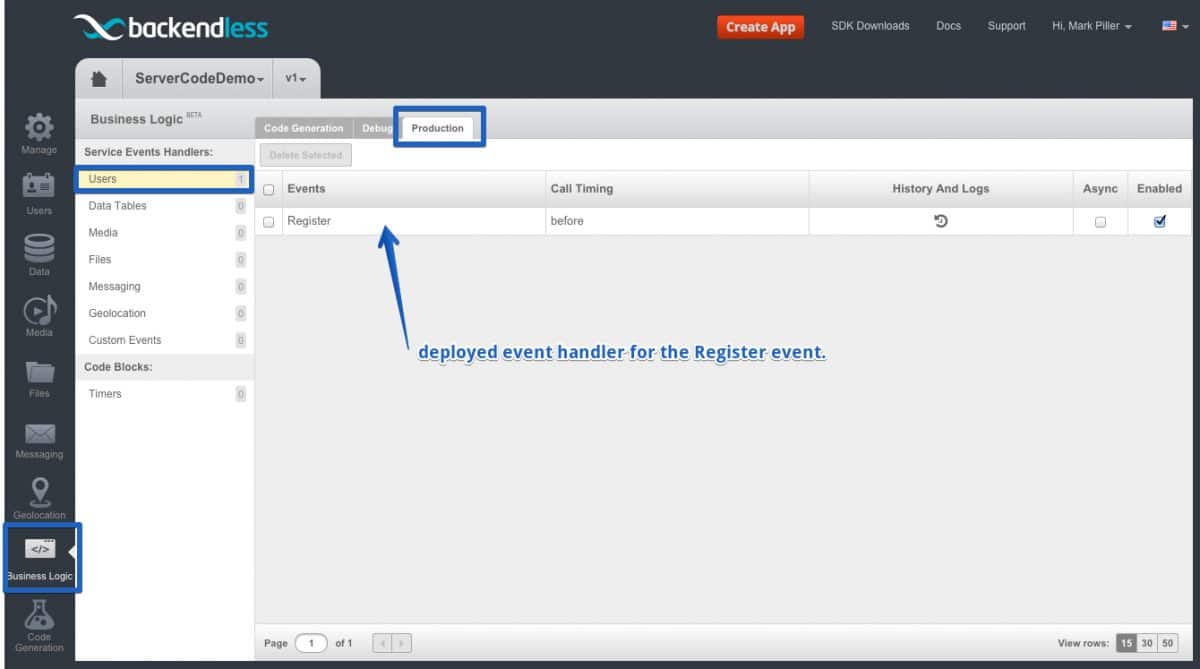
Task: Click the Register event name cell
Action: (412, 221)
